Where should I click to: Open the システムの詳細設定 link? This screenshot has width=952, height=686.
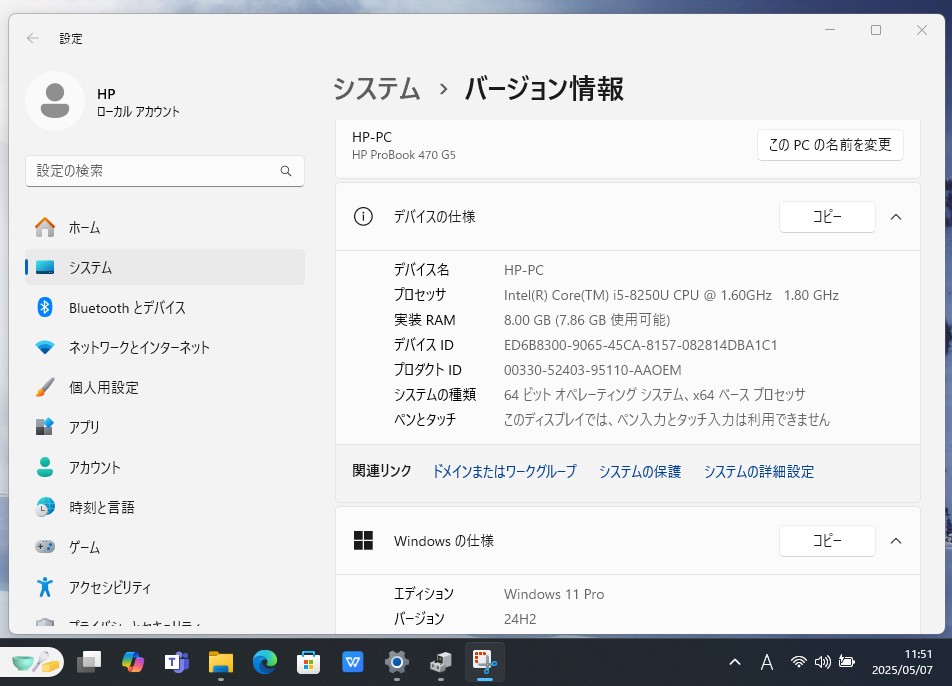click(x=759, y=471)
